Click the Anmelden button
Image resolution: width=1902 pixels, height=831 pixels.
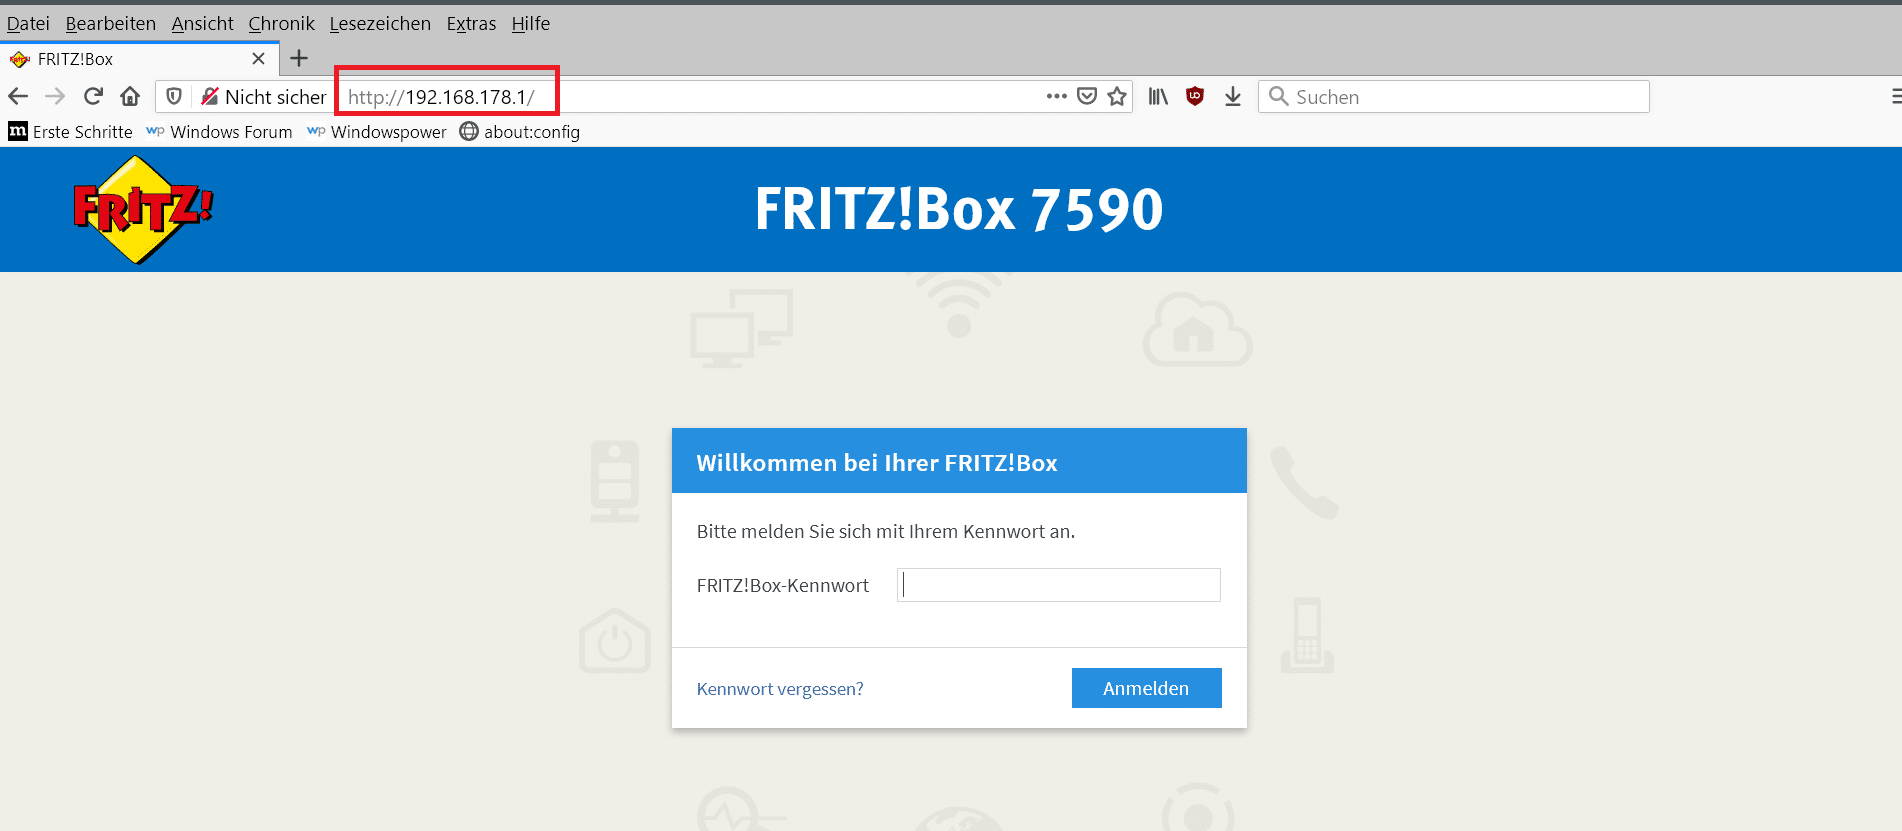pos(1146,688)
